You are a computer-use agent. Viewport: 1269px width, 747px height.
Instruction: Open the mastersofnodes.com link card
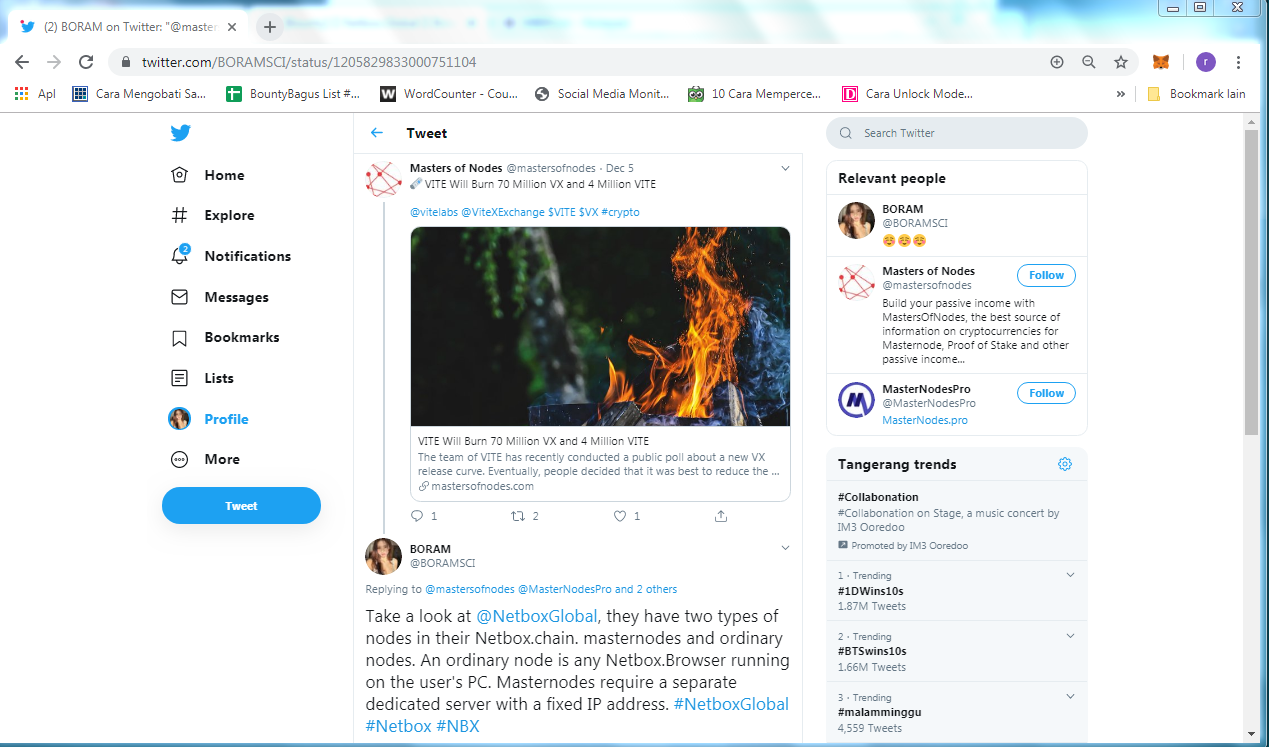click(x=600, y=463)
